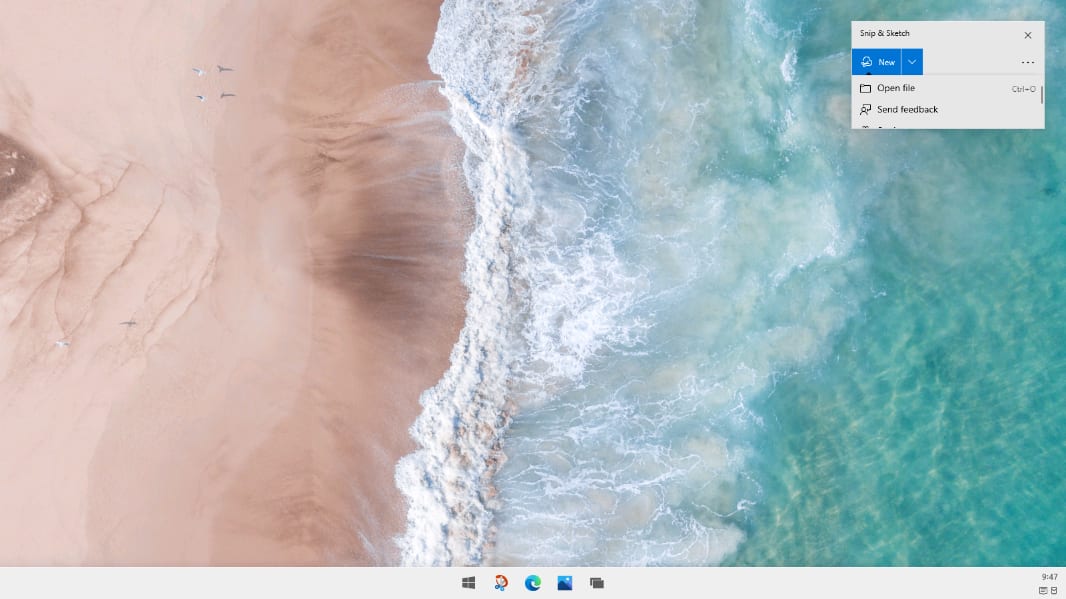
Task: Click the New snip button
Action: click(x=877, y=62)
